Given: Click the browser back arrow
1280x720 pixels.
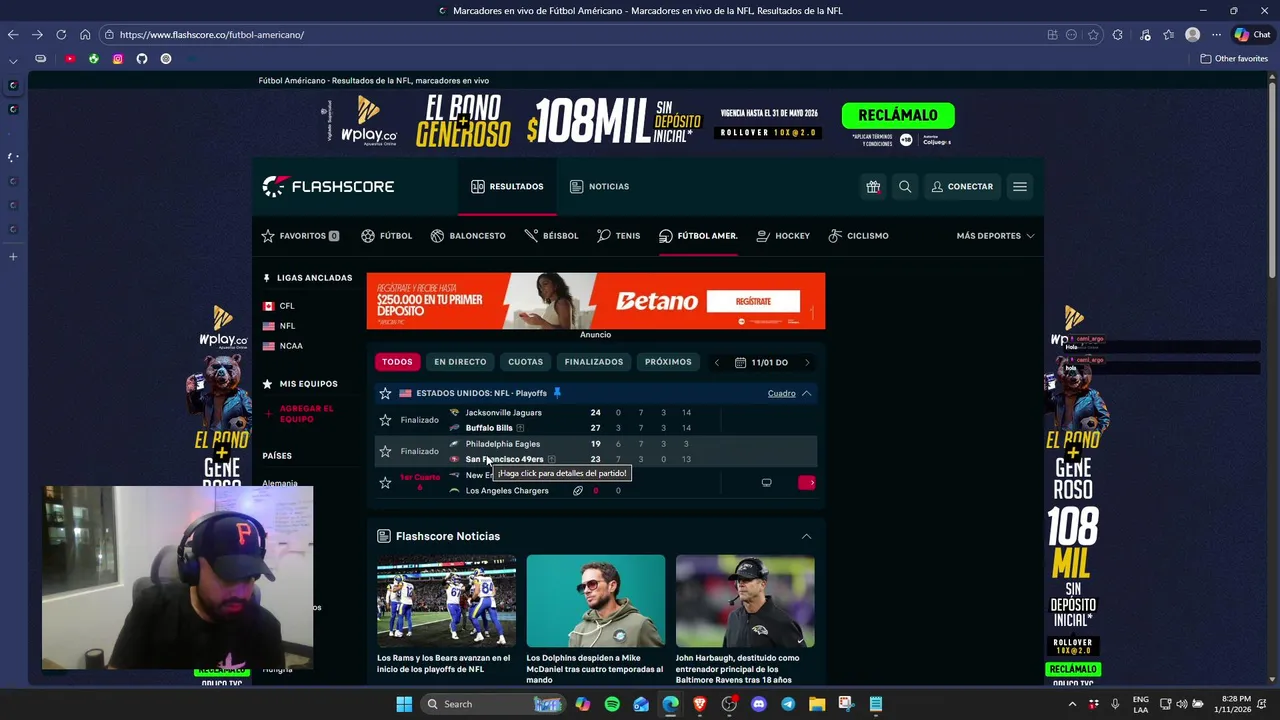Looking at the screenshot, I should point(13,34).
